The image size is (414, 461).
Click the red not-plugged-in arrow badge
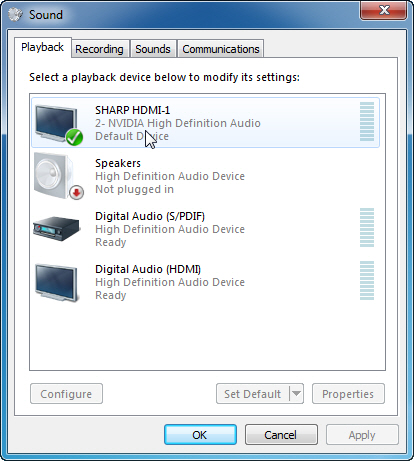76,192
